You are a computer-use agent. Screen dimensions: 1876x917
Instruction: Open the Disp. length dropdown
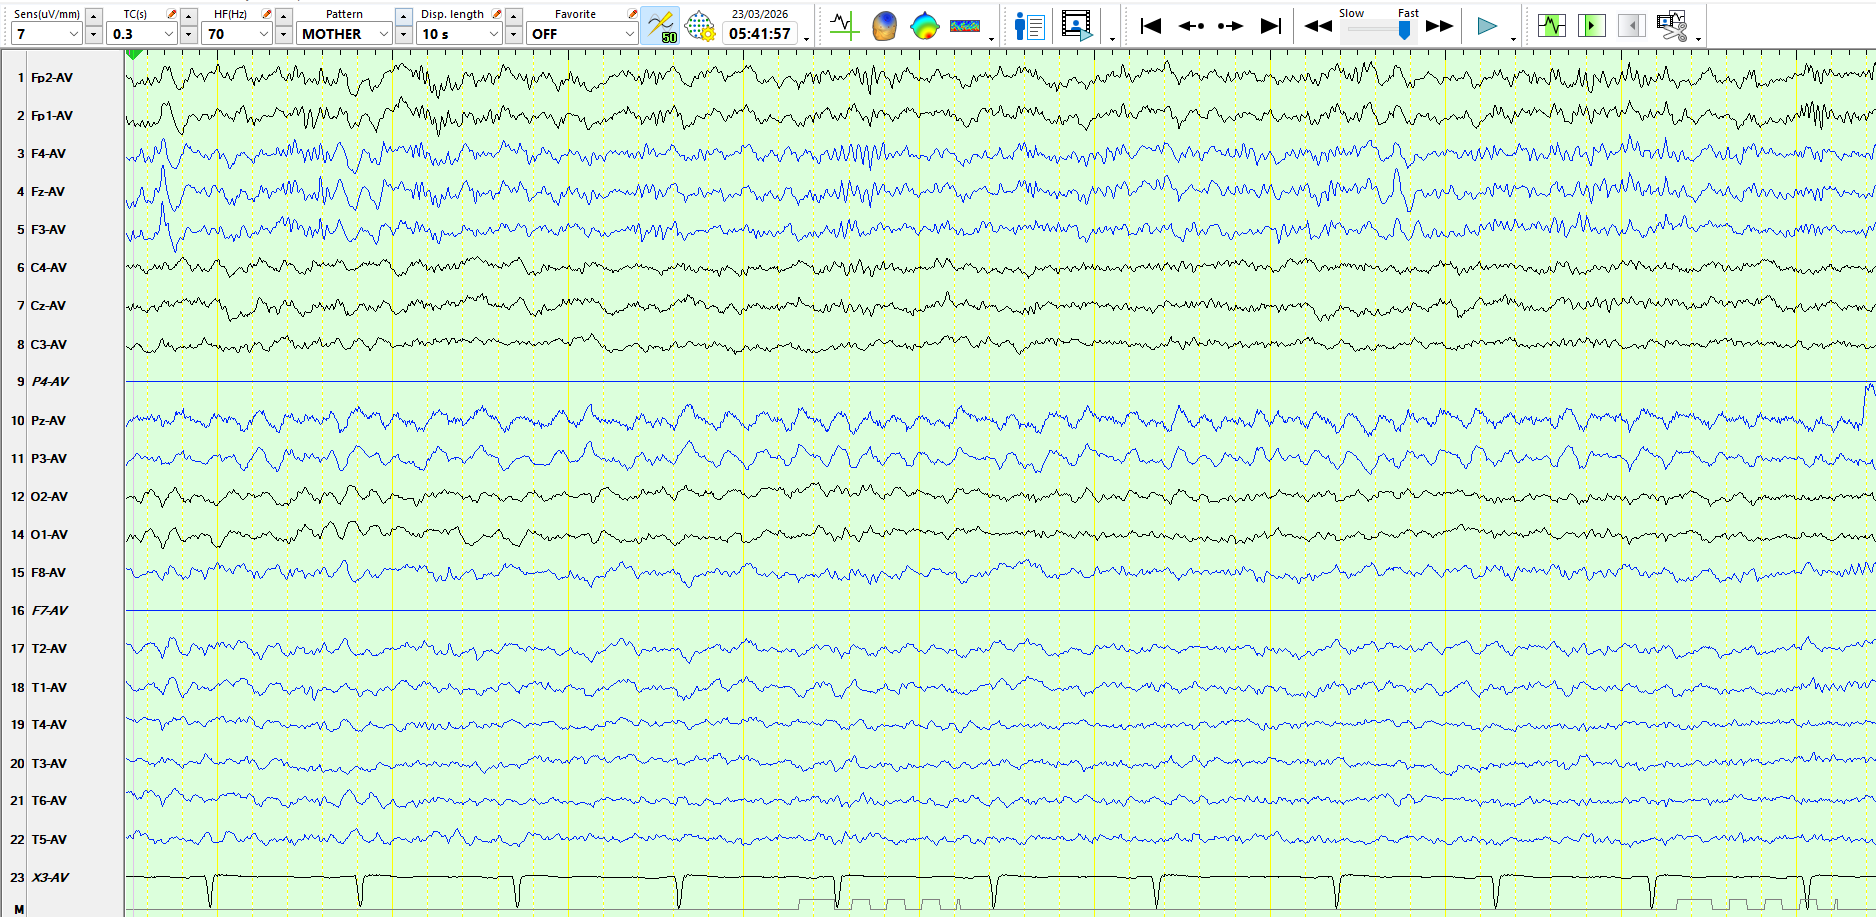[x=459, y=34]
